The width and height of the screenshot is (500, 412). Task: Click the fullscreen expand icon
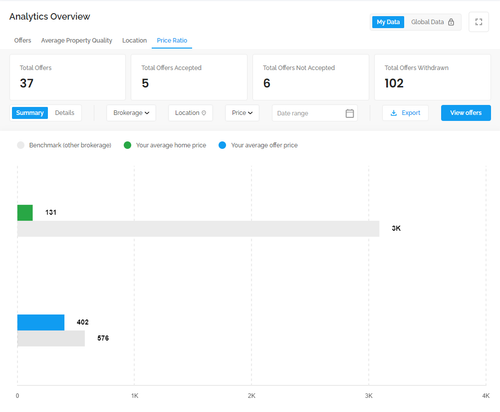click(x=478, y=22)
